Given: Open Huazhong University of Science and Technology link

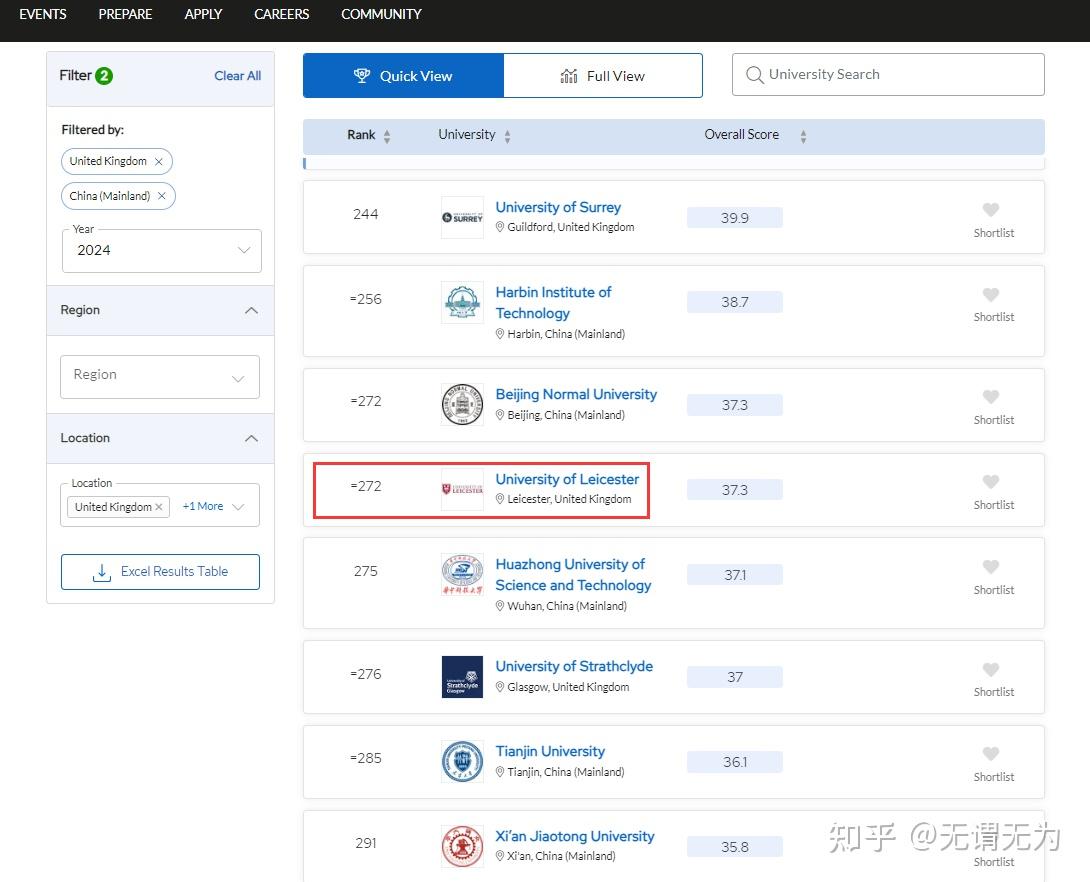Looking at the screenshot, I should [574, 575].
